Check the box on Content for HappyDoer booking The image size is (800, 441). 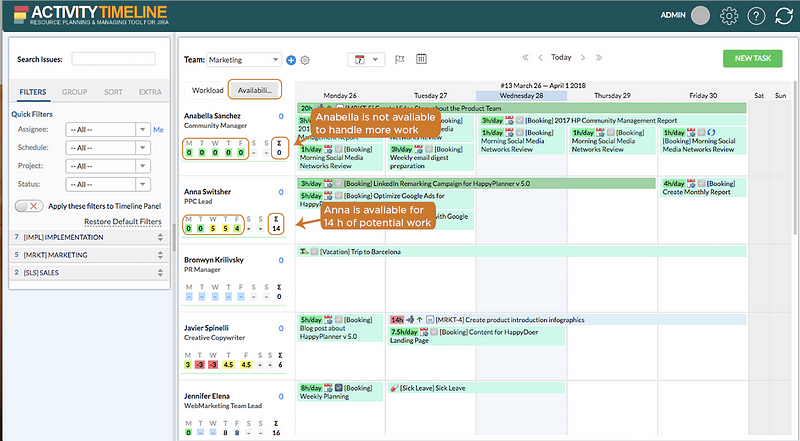pyautogui.click(x=434, y=332)
